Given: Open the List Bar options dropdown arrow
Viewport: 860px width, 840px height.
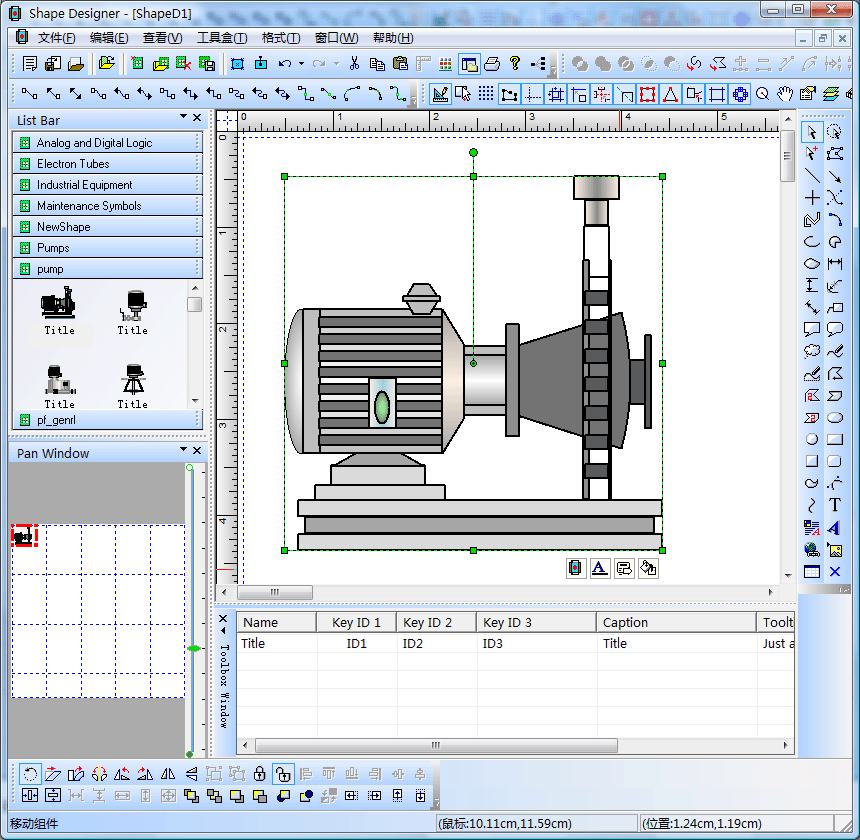Looking at the screenshot, I should click(184, 118).
